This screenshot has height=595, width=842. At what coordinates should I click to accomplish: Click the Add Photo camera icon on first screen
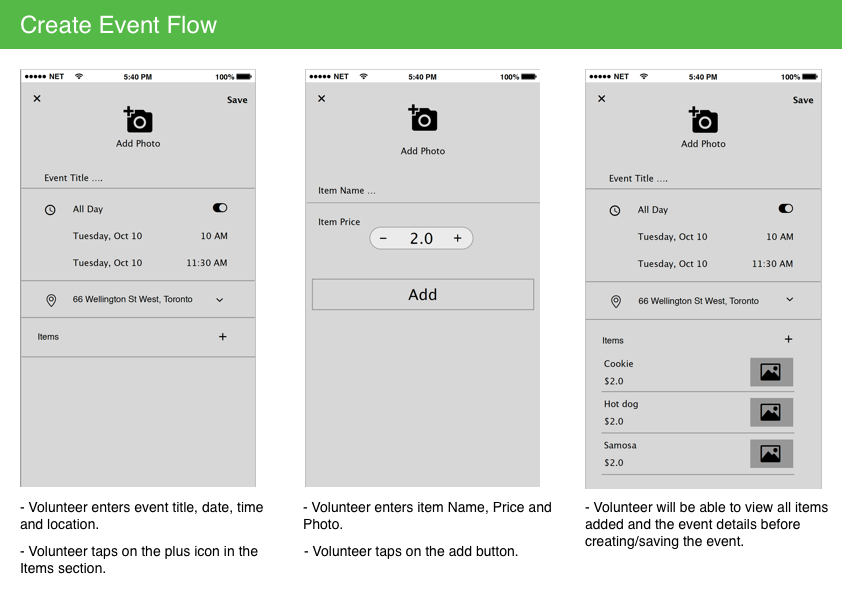pyautogui.click(x=137, y=117)
